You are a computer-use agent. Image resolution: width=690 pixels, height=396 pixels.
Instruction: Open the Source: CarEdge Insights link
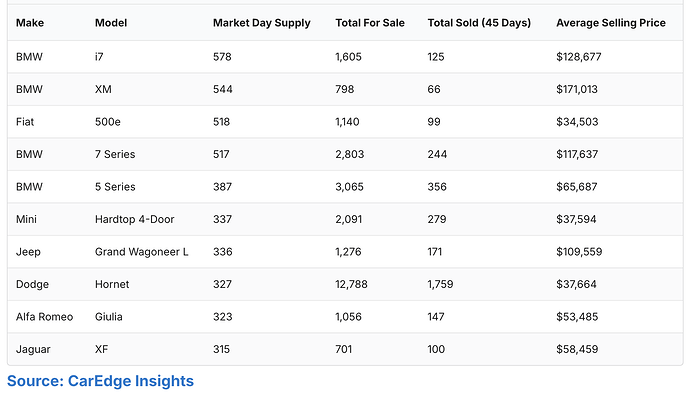(100, 381)
